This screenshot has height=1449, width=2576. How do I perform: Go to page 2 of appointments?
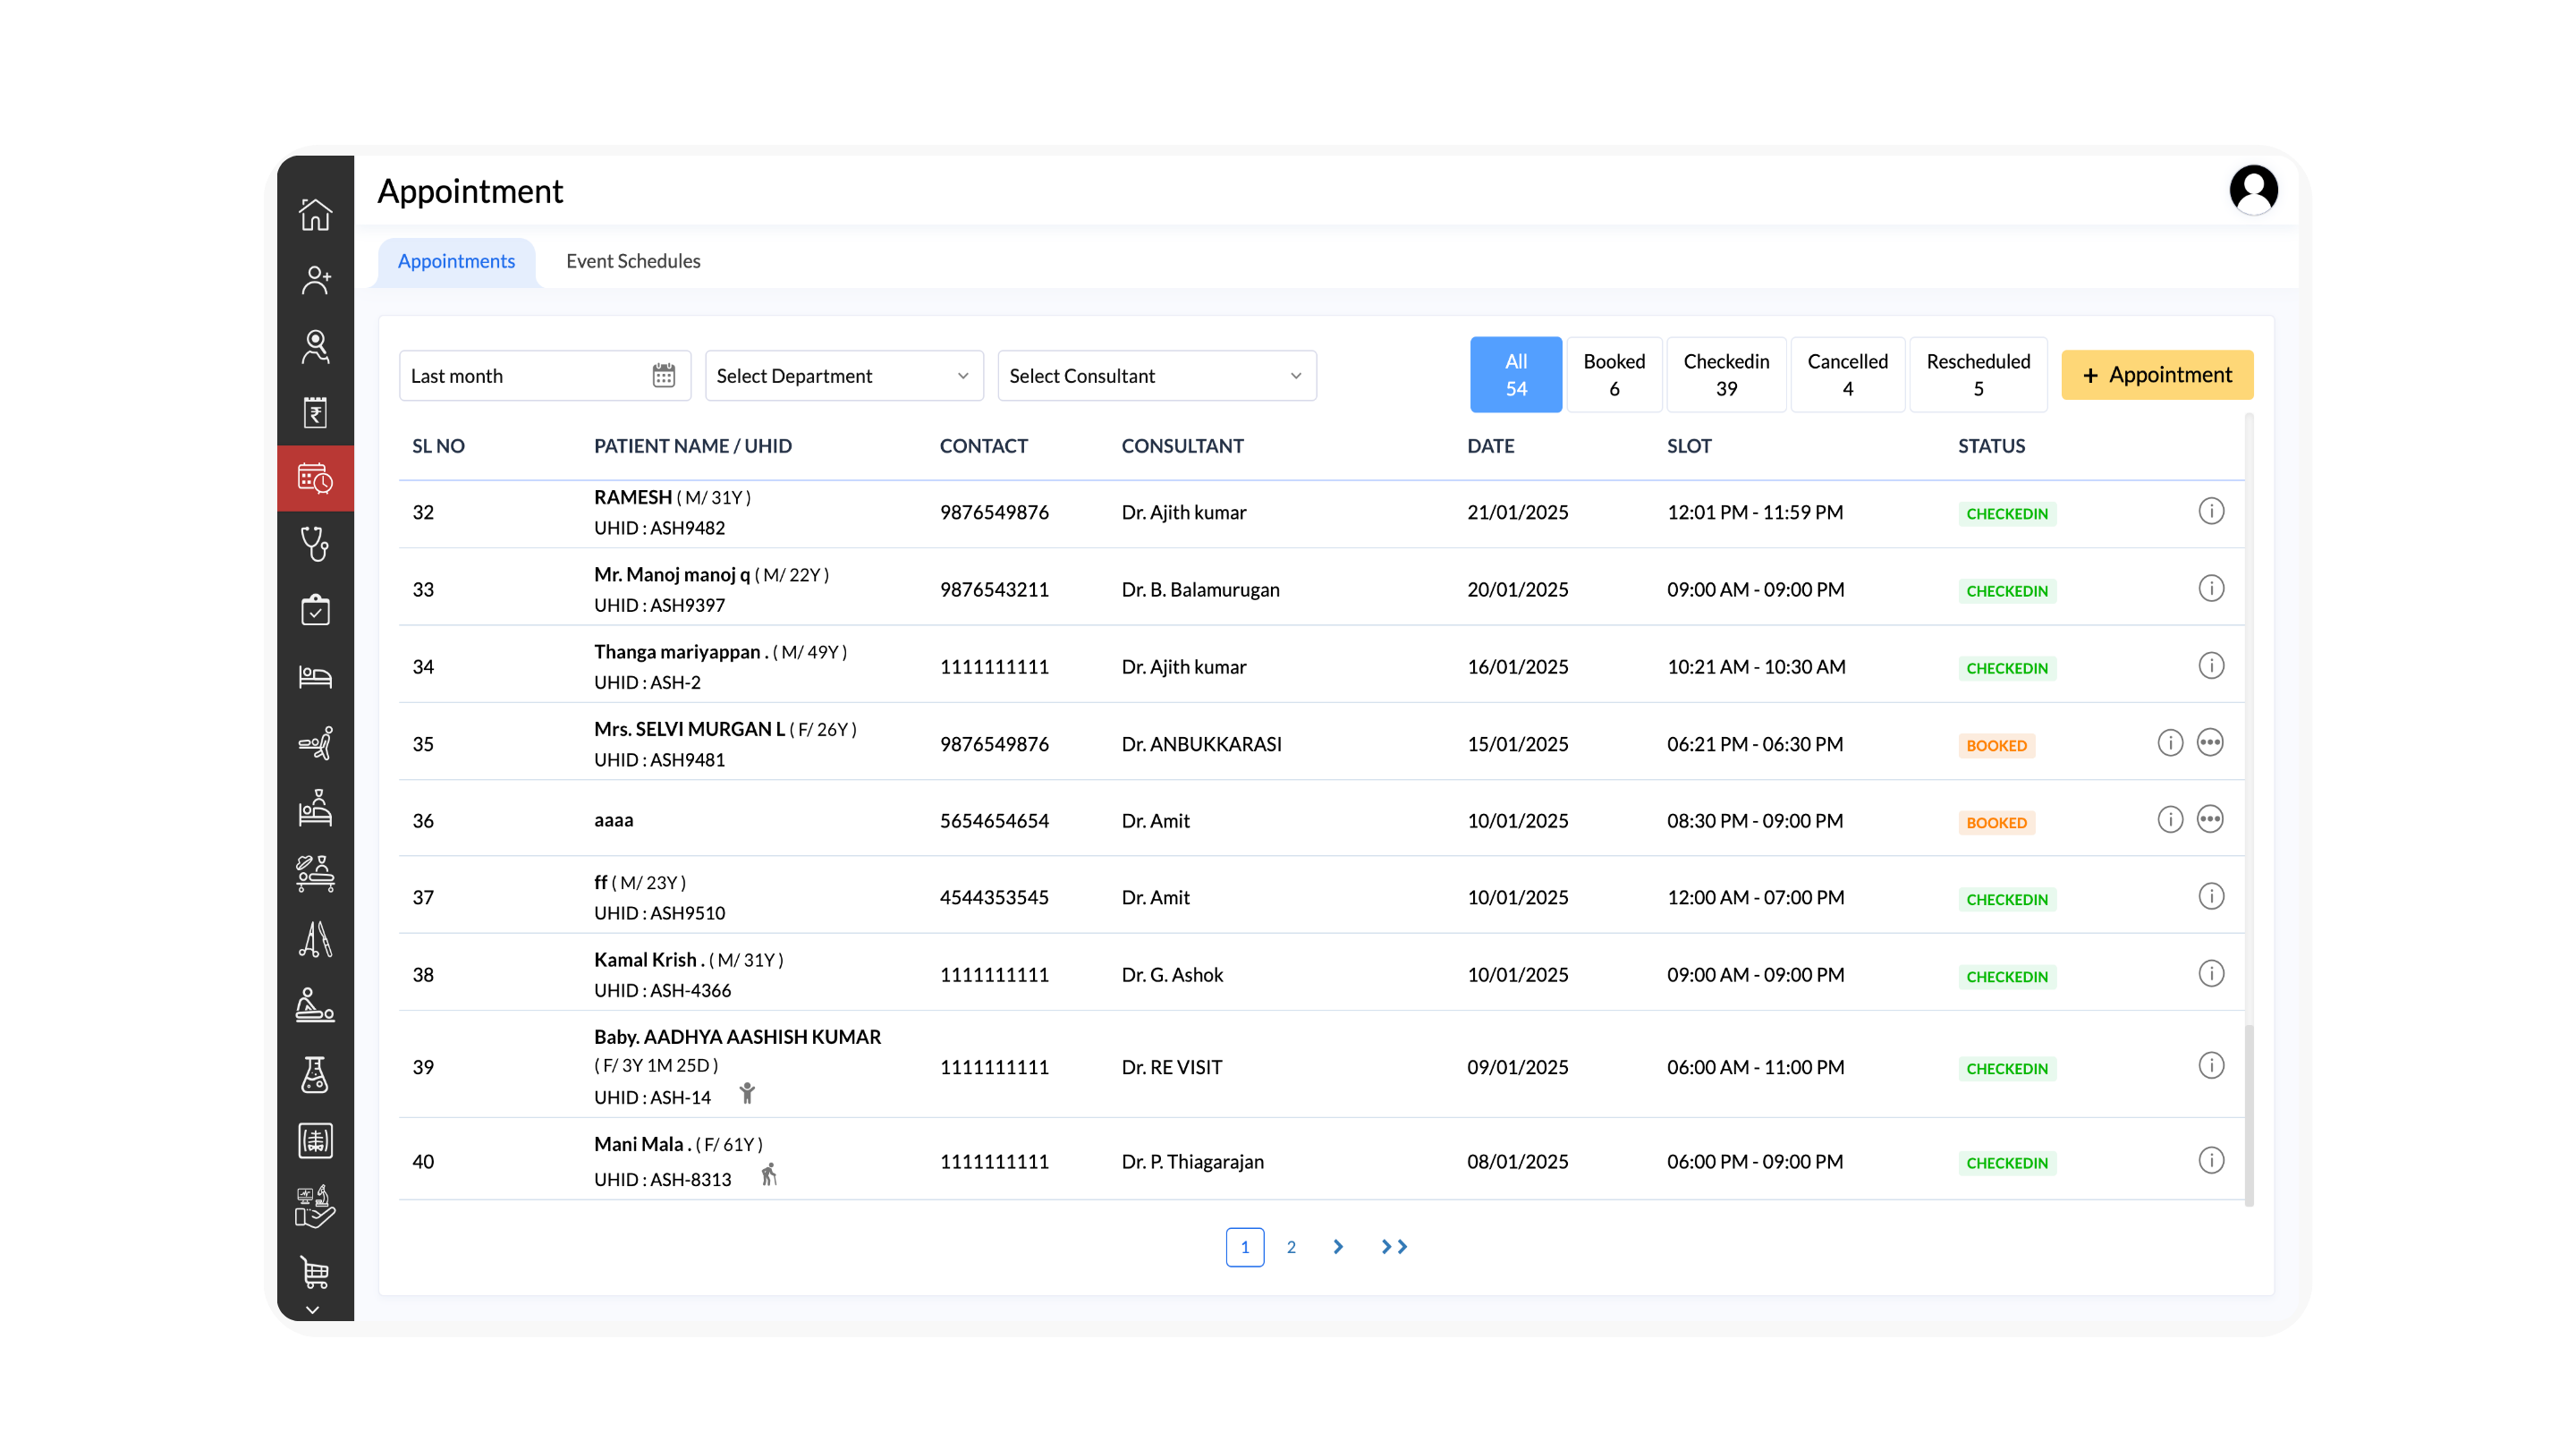coord(1291,1247)
